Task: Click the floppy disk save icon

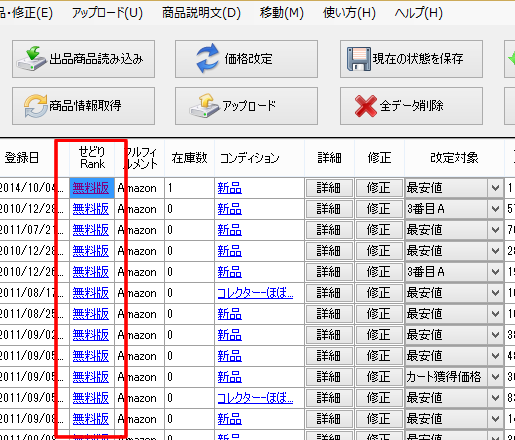Action: [359, 59]
